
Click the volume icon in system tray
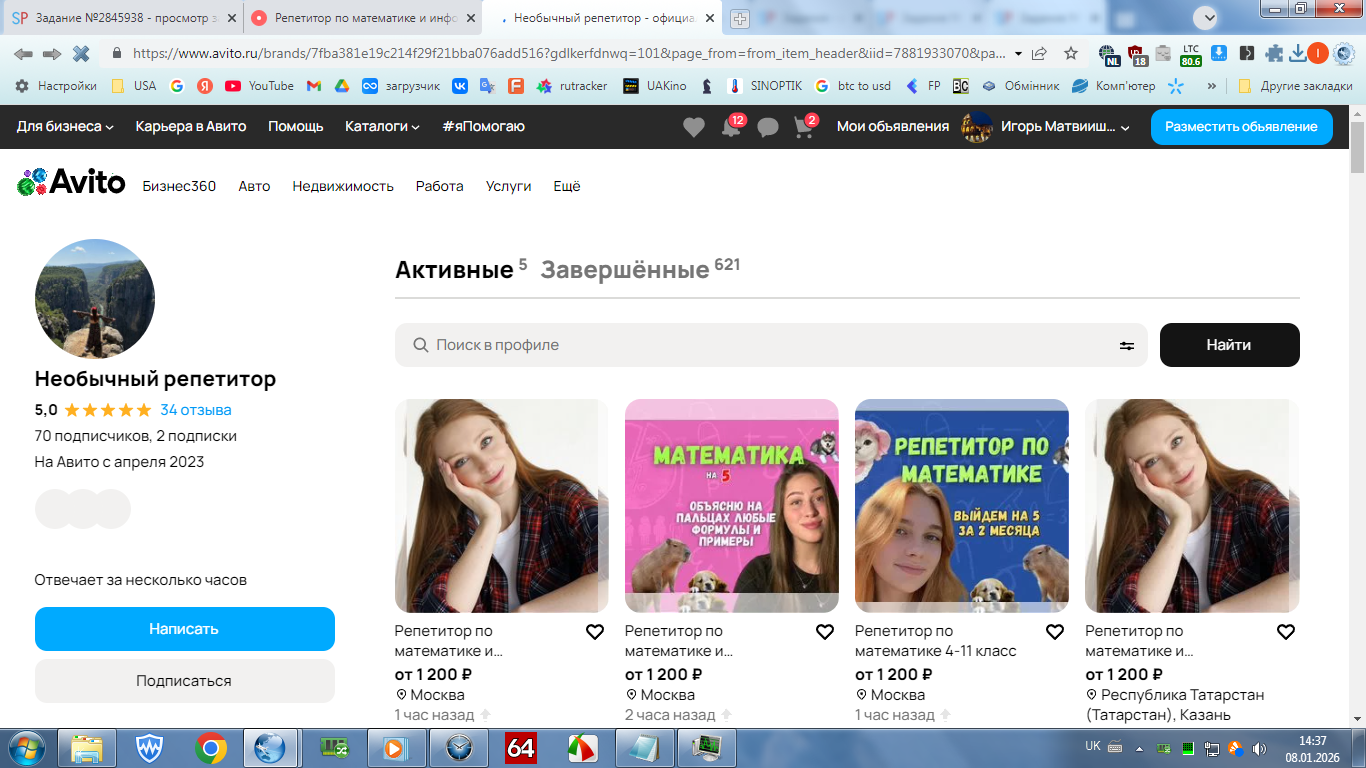1259,748
